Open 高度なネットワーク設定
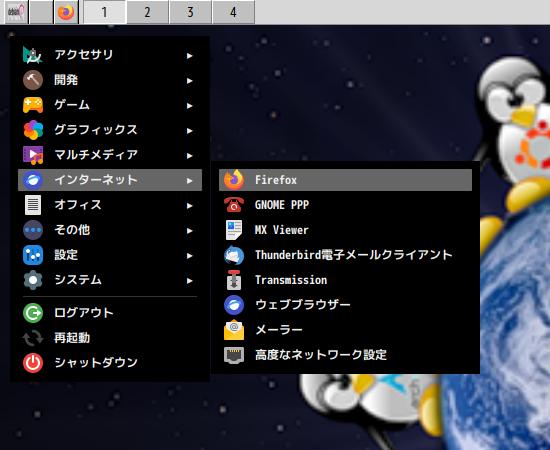The image size is (550, 450). click(345, 355)
